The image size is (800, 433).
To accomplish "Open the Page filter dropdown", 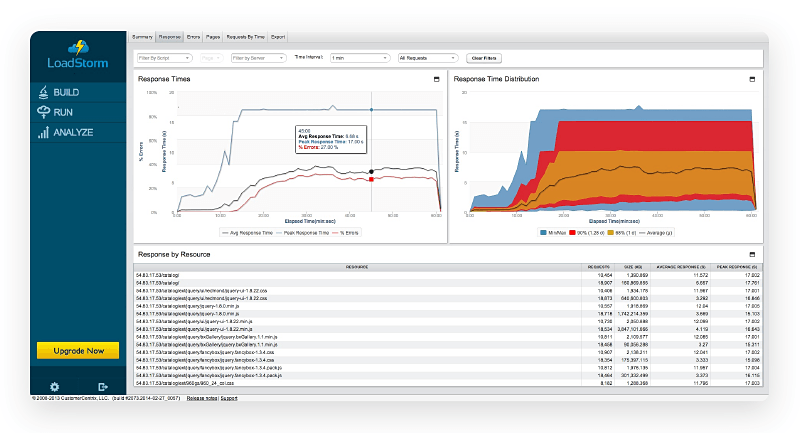I will click(211, 58).
